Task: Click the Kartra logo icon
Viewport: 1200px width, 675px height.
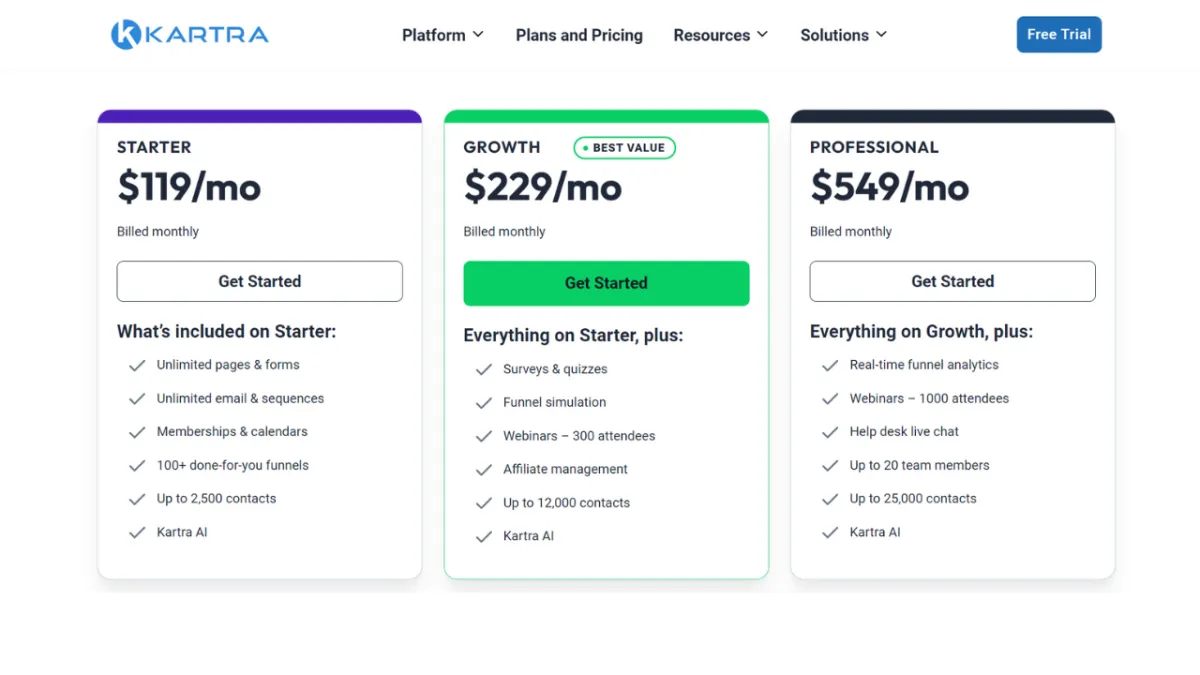Action: pos(126,35)
